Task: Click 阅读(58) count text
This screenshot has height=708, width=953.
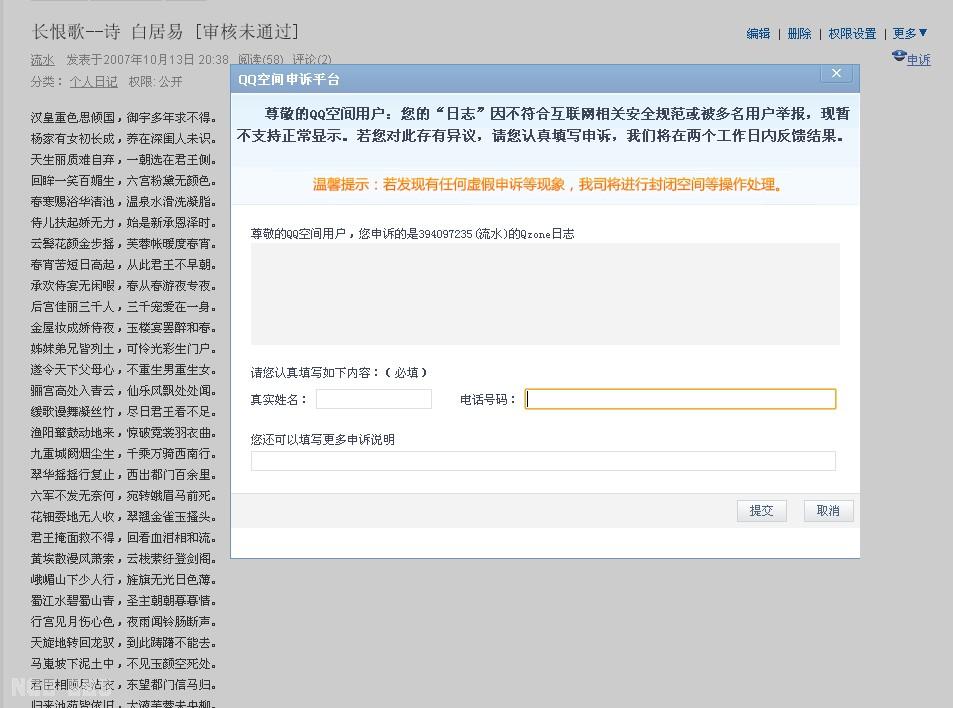Action: point(261,60)
